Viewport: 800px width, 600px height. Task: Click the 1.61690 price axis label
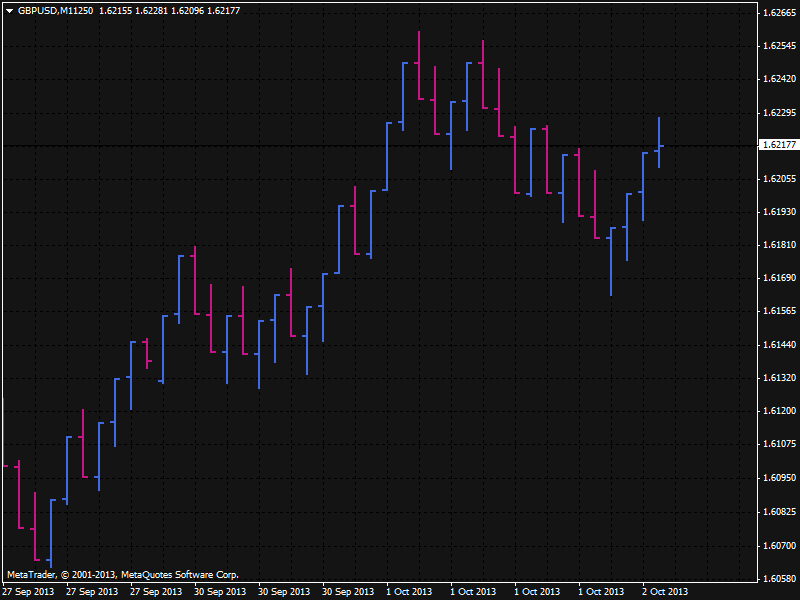click(779, 278)
